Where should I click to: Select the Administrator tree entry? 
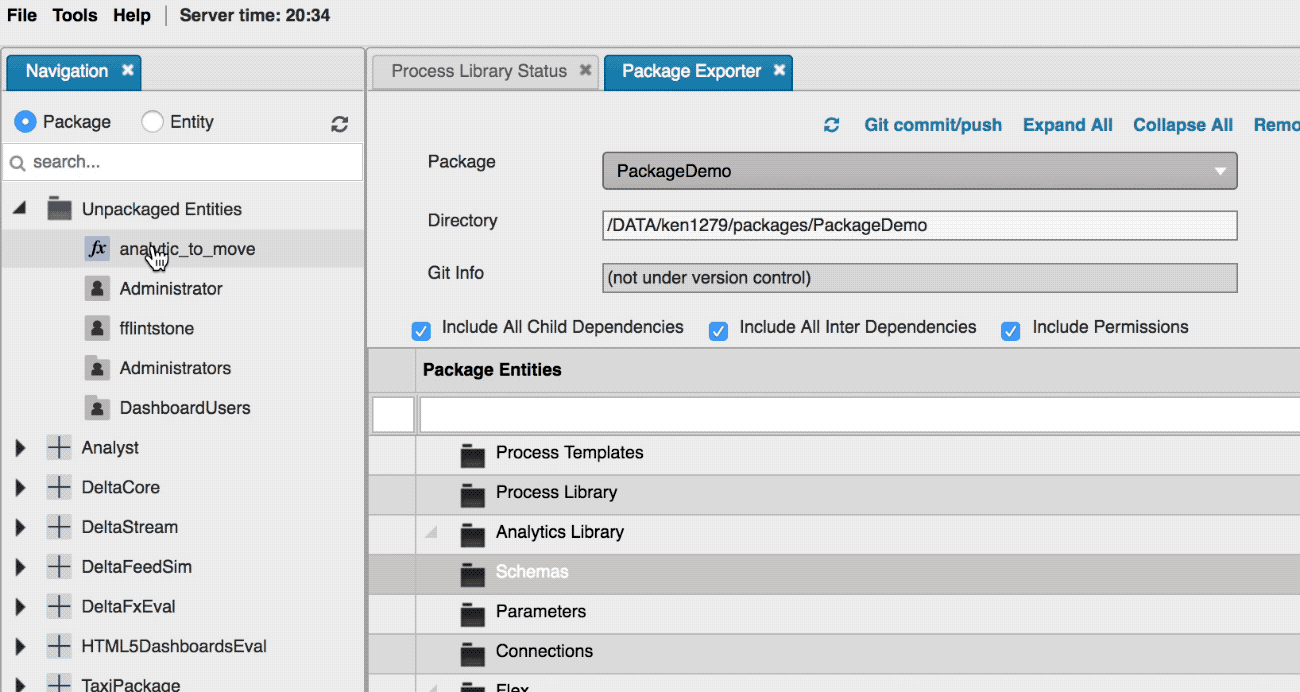(171, 289)
